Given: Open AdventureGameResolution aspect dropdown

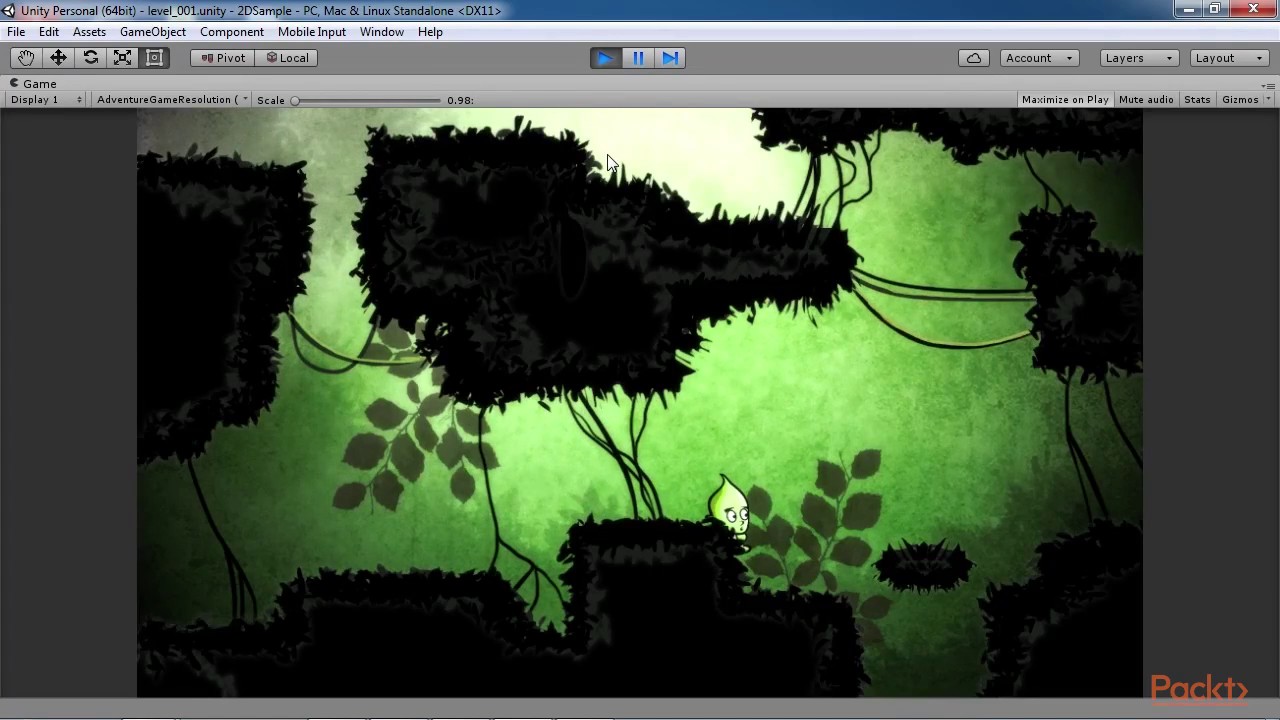Looking at the screenshot, I should click(x=171, y=100).
